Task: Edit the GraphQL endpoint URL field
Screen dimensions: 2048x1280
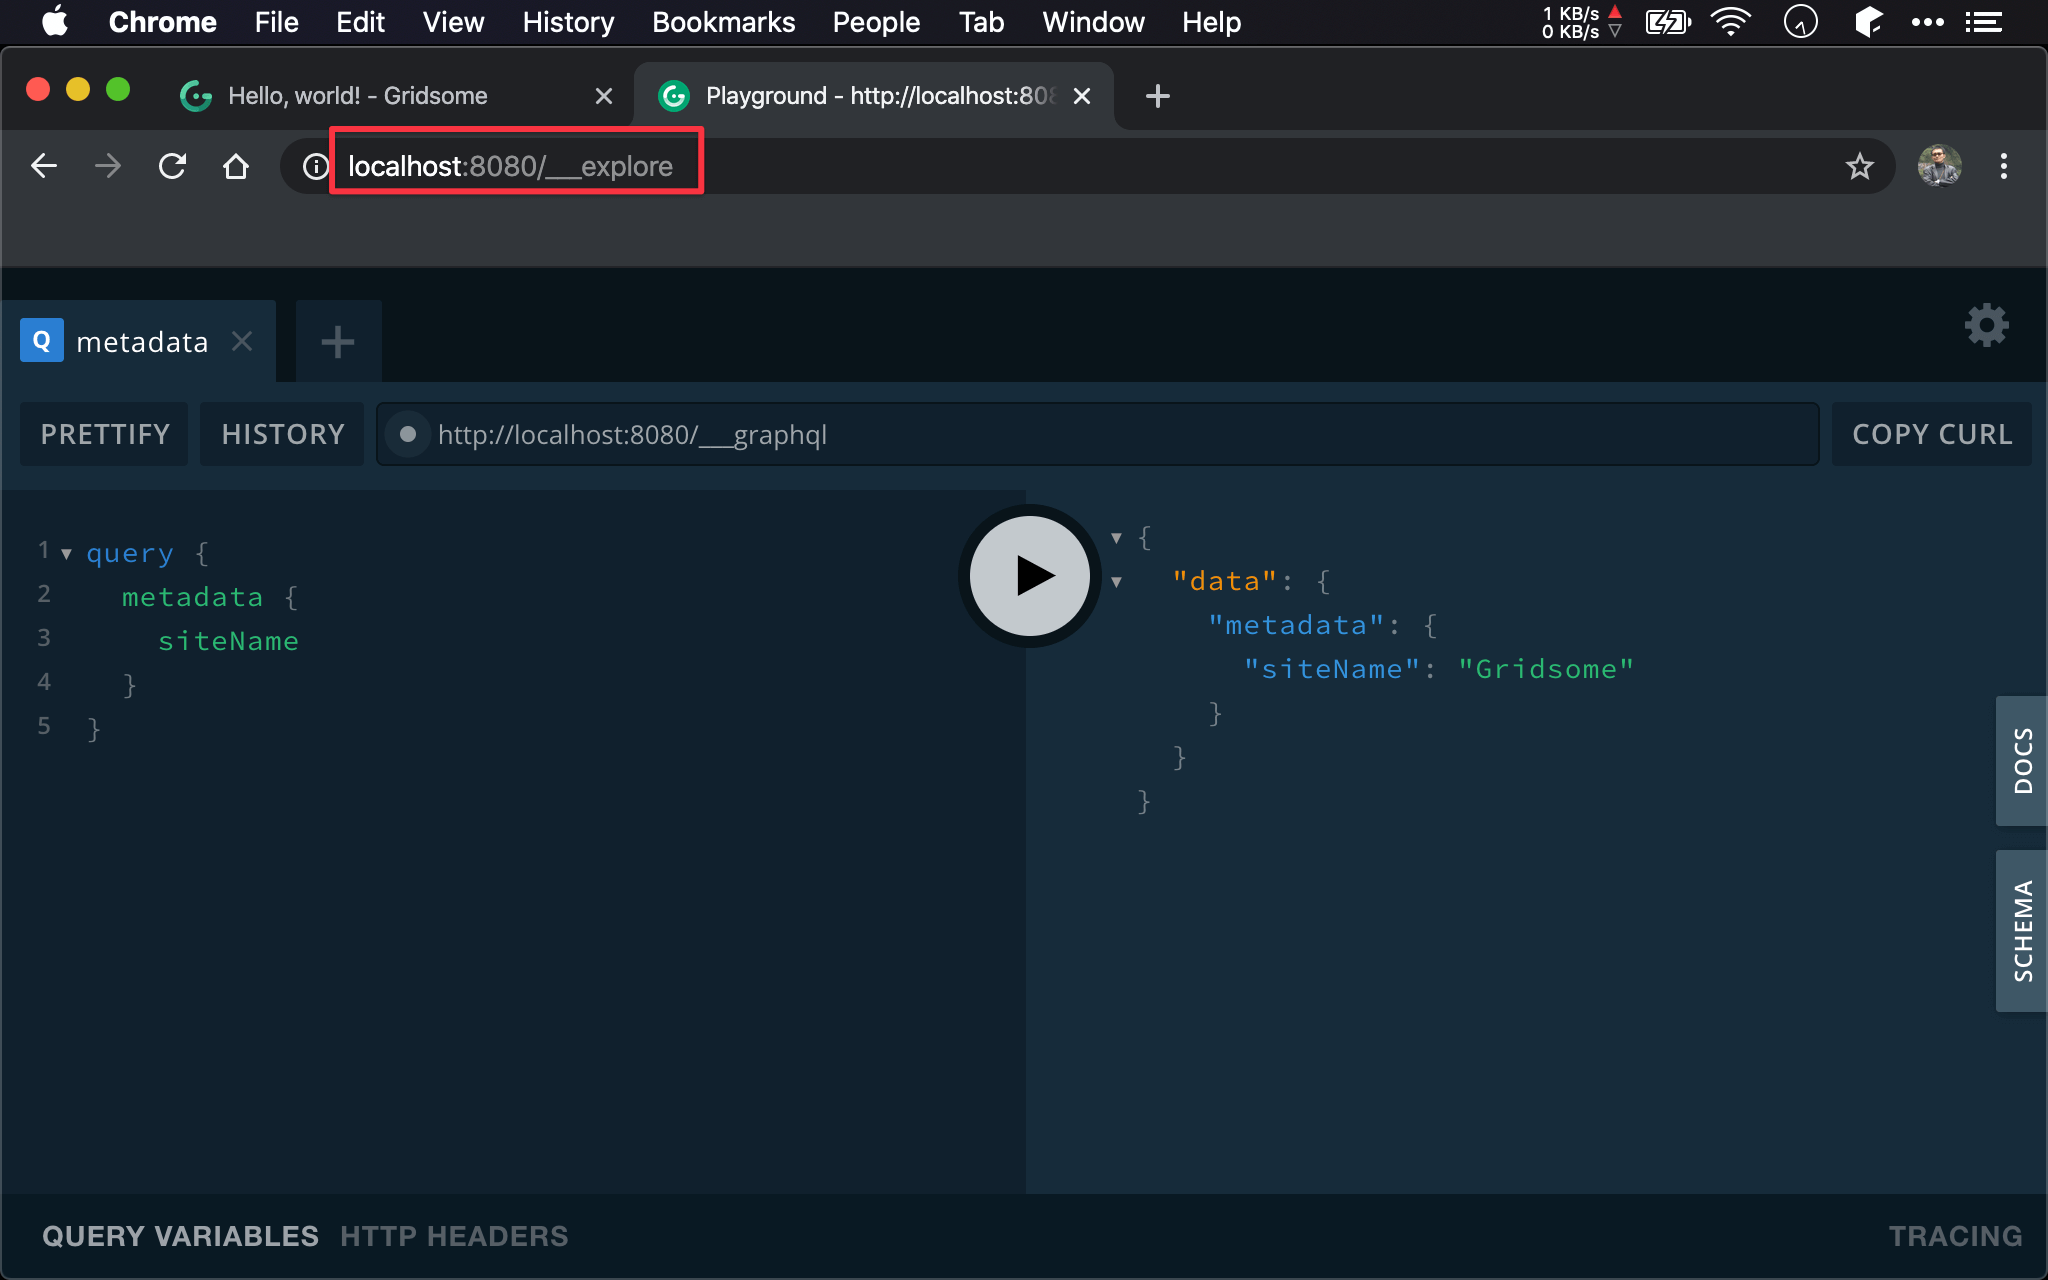Action: point(1098,434)
